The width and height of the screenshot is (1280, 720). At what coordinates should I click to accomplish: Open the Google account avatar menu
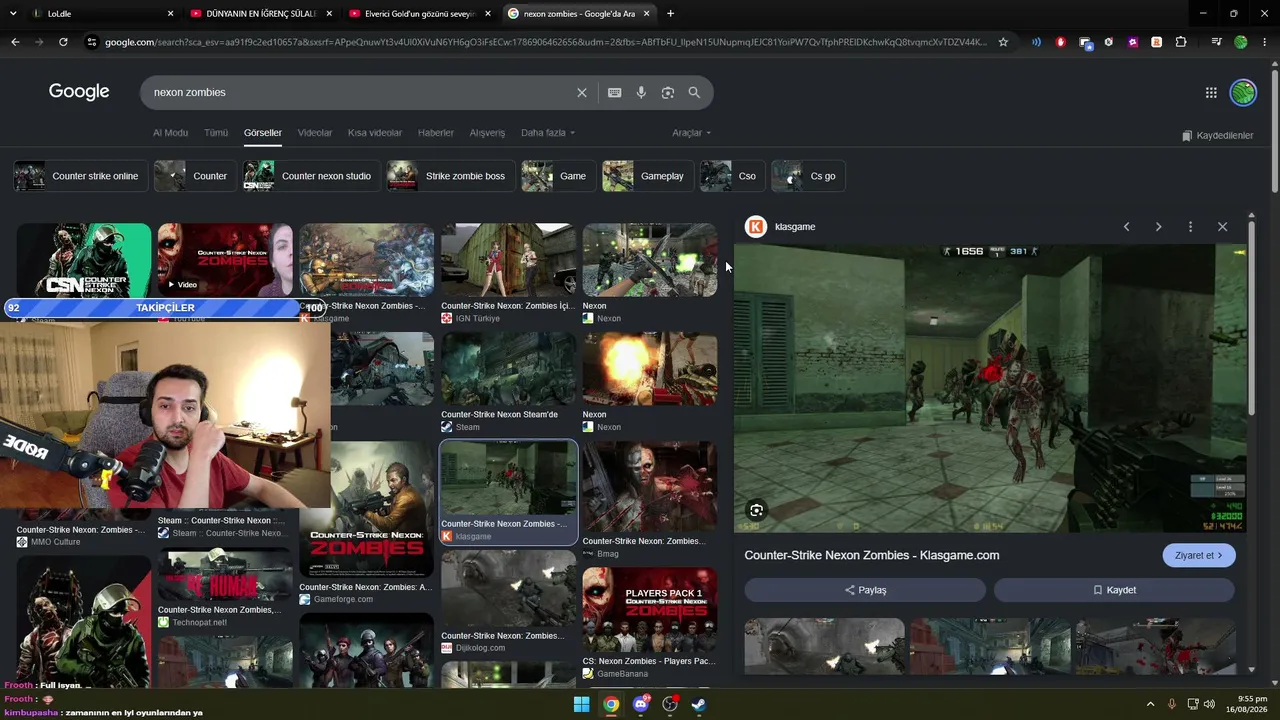pos(1243,92)
